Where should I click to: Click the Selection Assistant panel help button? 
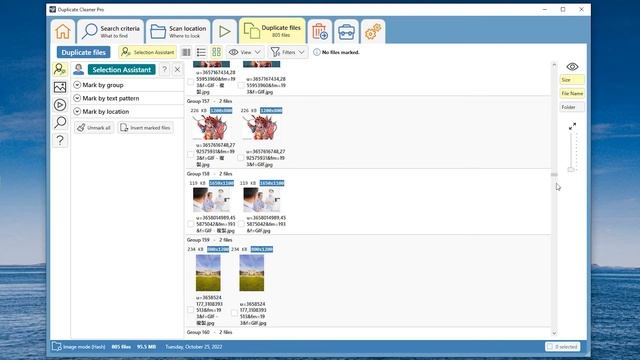pyautogui.click(x=164, y=70)
